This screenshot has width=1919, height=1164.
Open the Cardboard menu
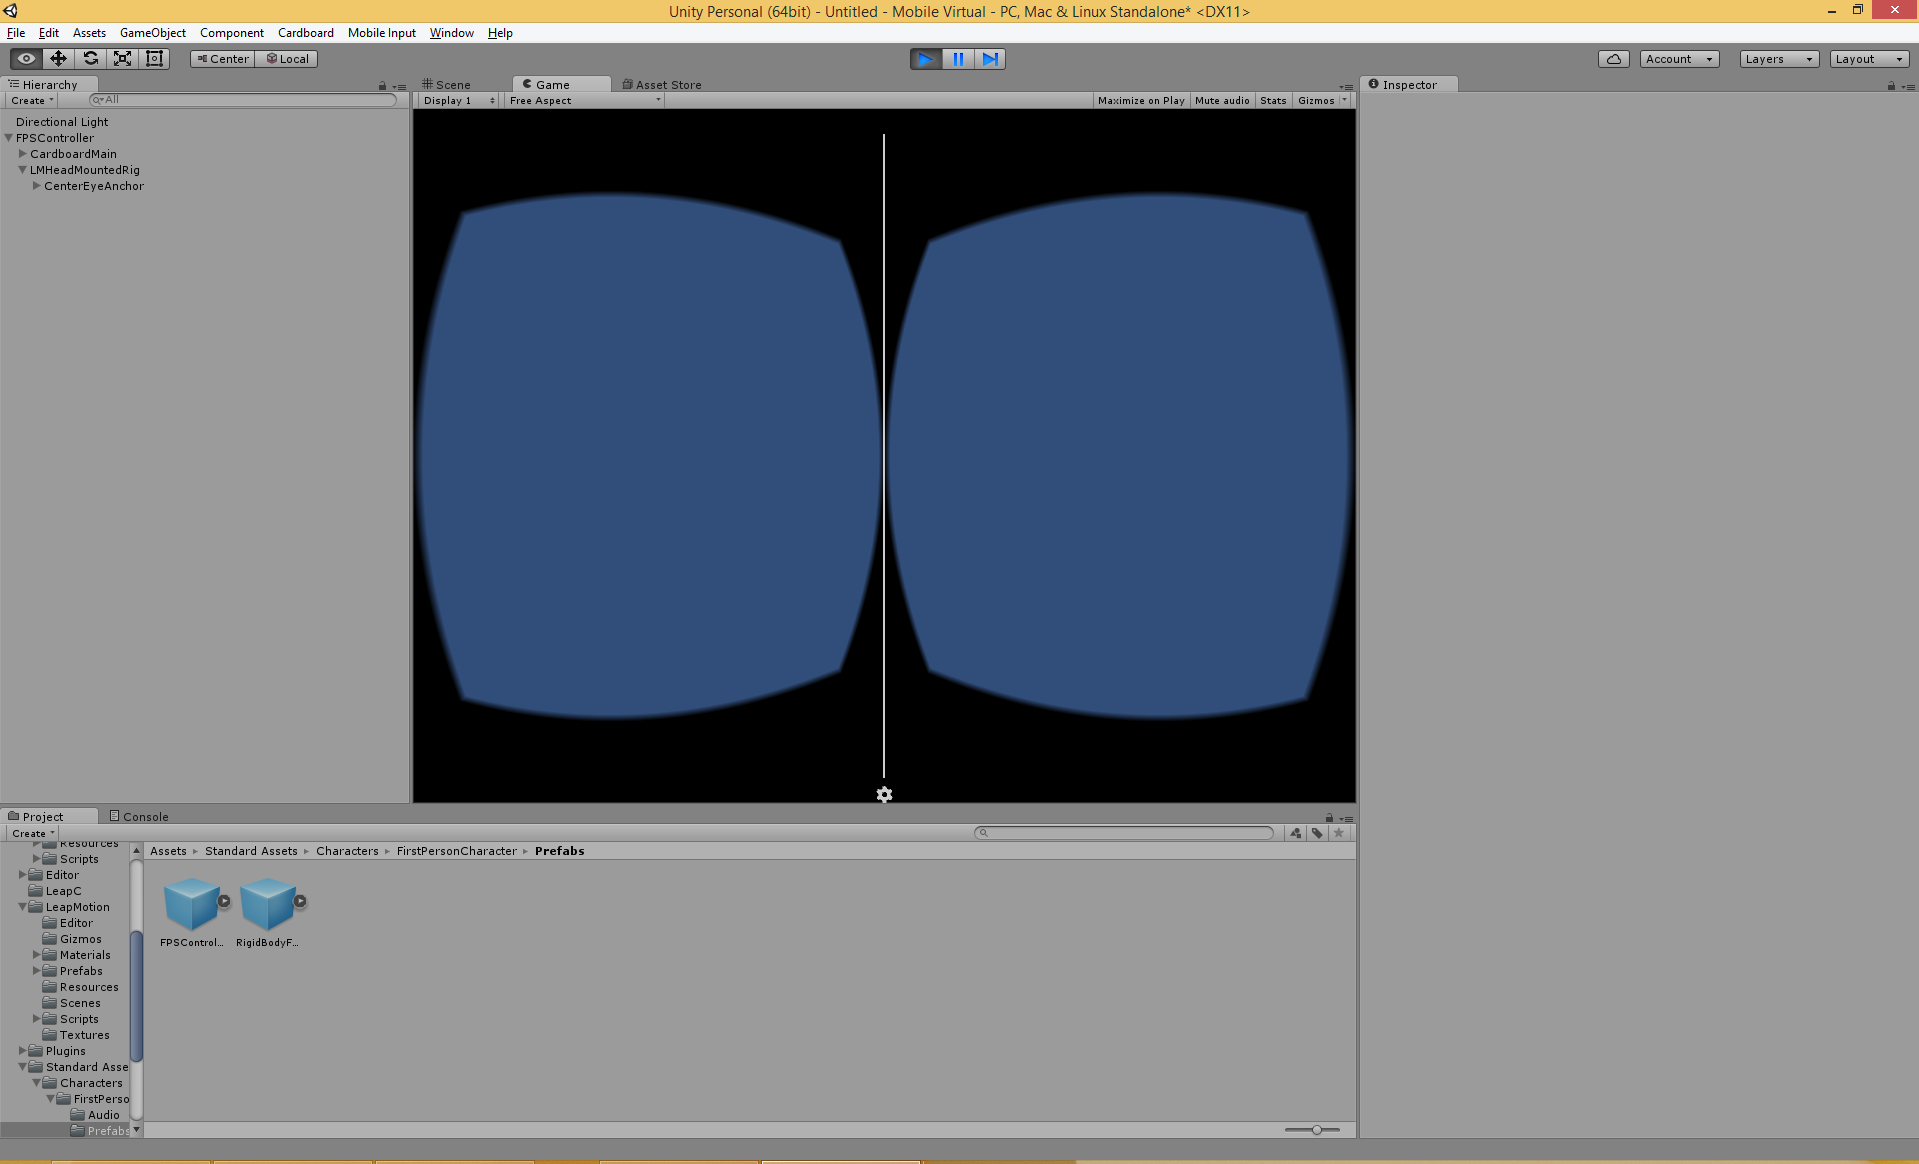point(306,33)
